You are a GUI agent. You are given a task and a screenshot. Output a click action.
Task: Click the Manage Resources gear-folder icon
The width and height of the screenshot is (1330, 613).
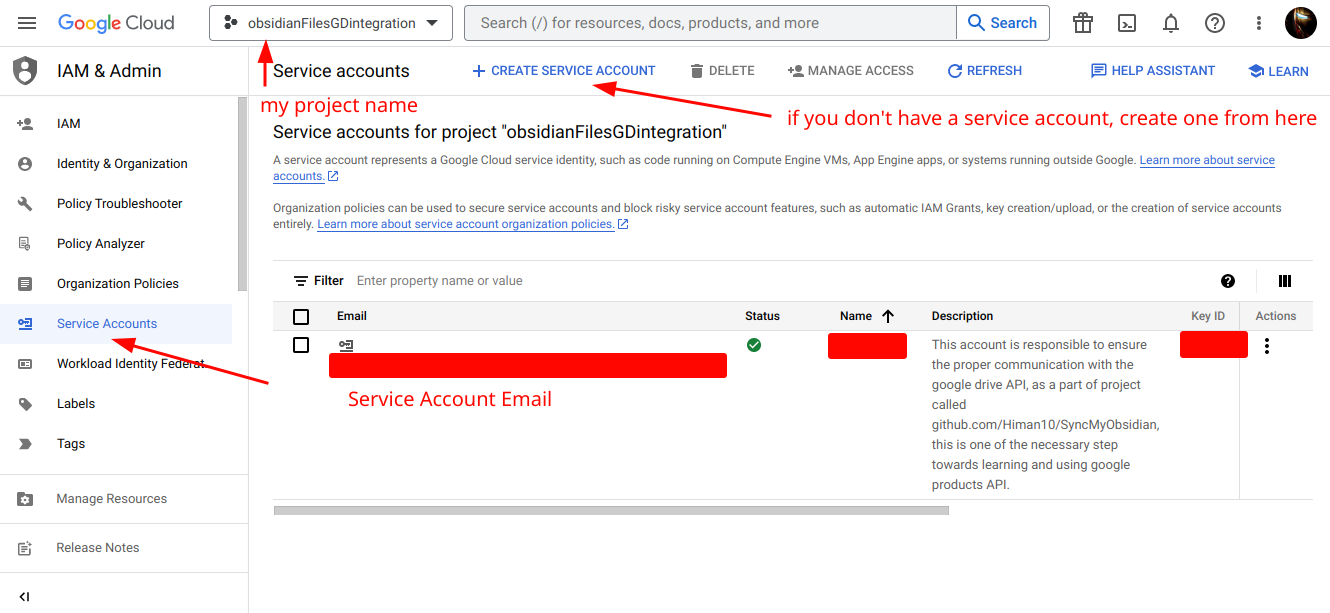point(25,499)
